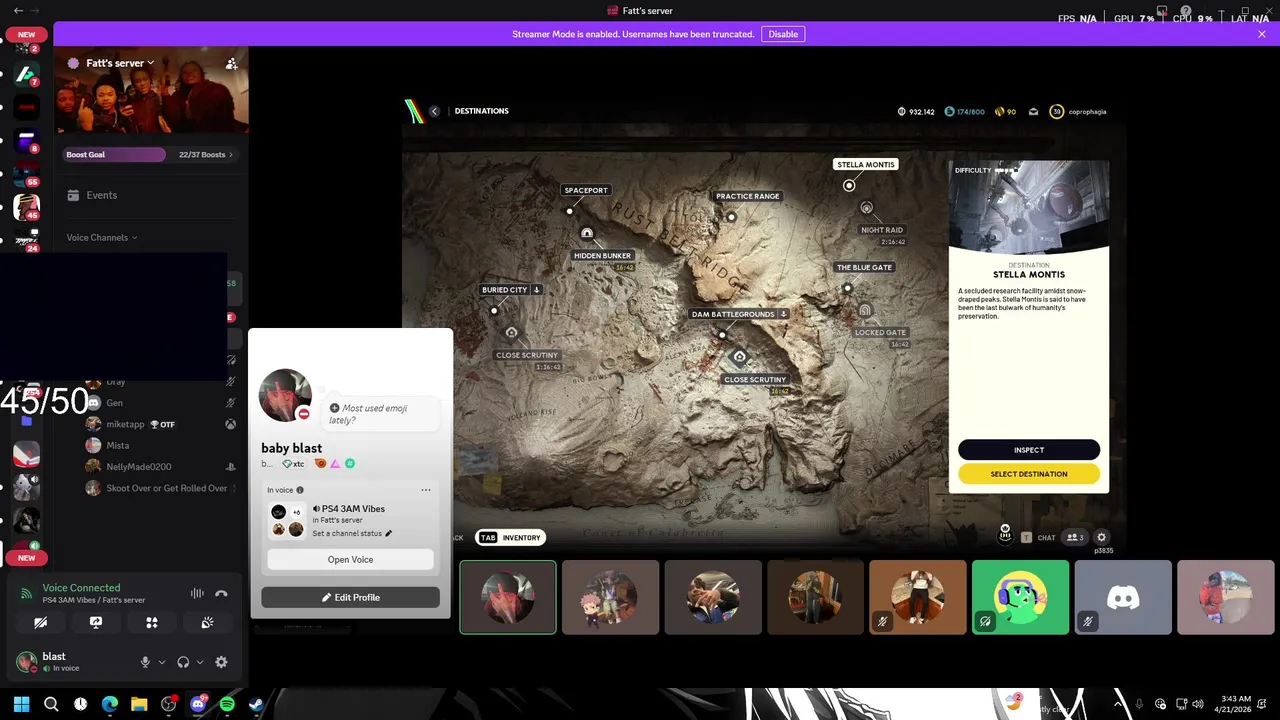Disable Streamer Mode in banner
Screen dimensions: 1280x720
click(x=783, y=34)
